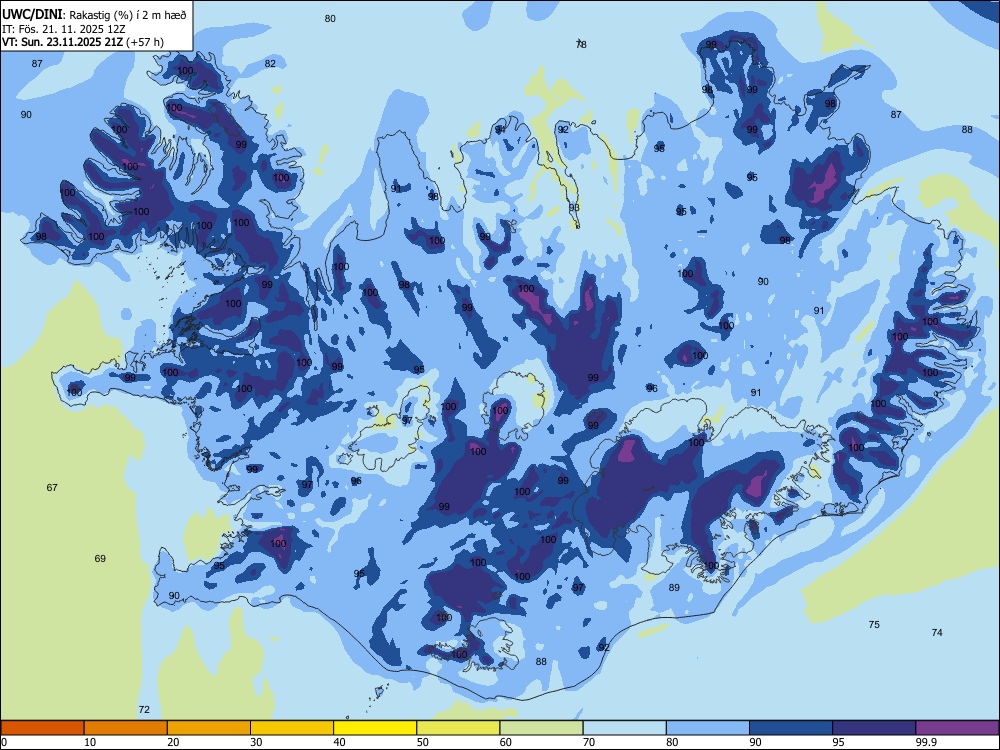Click the '70' legend tick label
This screenshot has width=1000, height=750.
click(x=589, y=742)
